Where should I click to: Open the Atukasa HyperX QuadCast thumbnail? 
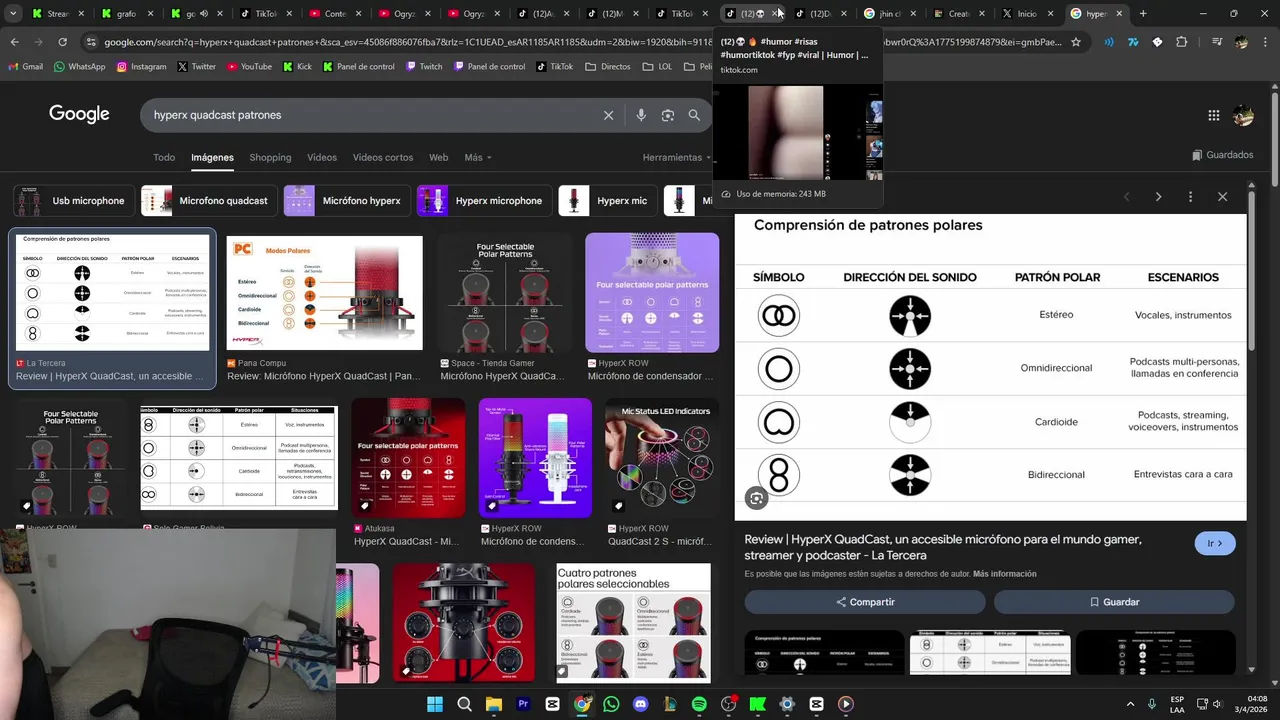point(408,458)
